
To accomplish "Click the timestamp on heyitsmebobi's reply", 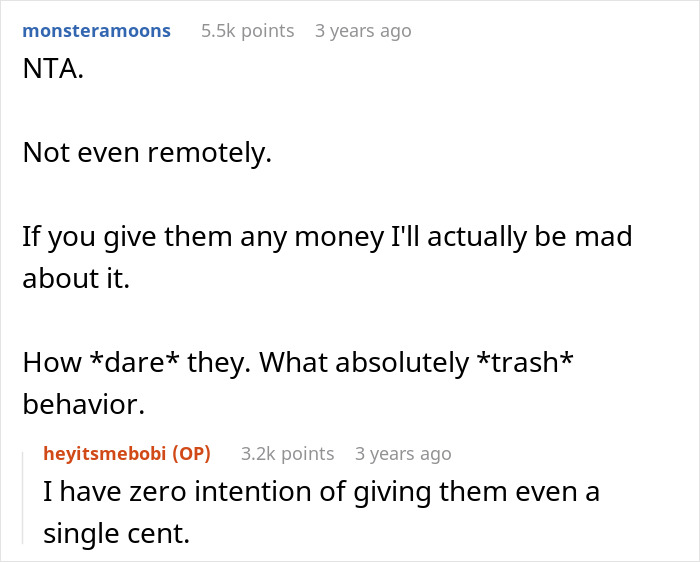I will [403, 454].
